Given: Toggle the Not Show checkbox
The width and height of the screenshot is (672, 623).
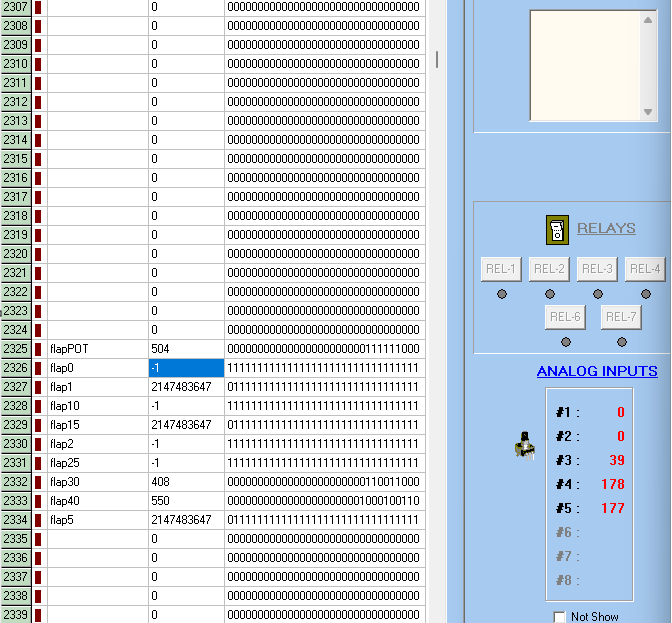Looking at the screenshot, I should 559,617.
